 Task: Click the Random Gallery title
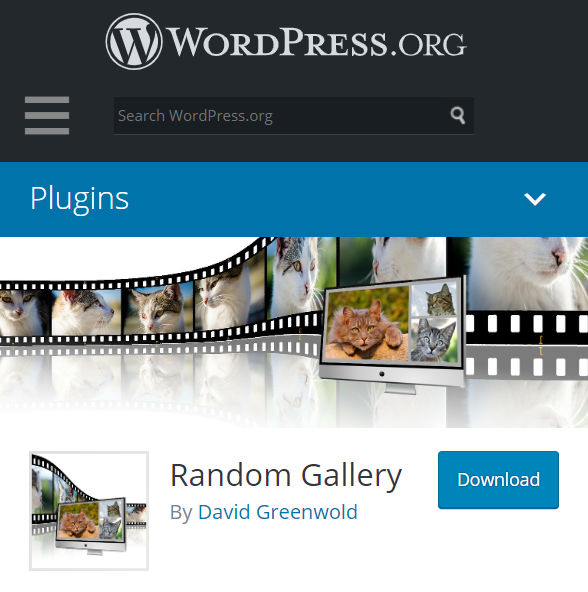click(286, 476)
